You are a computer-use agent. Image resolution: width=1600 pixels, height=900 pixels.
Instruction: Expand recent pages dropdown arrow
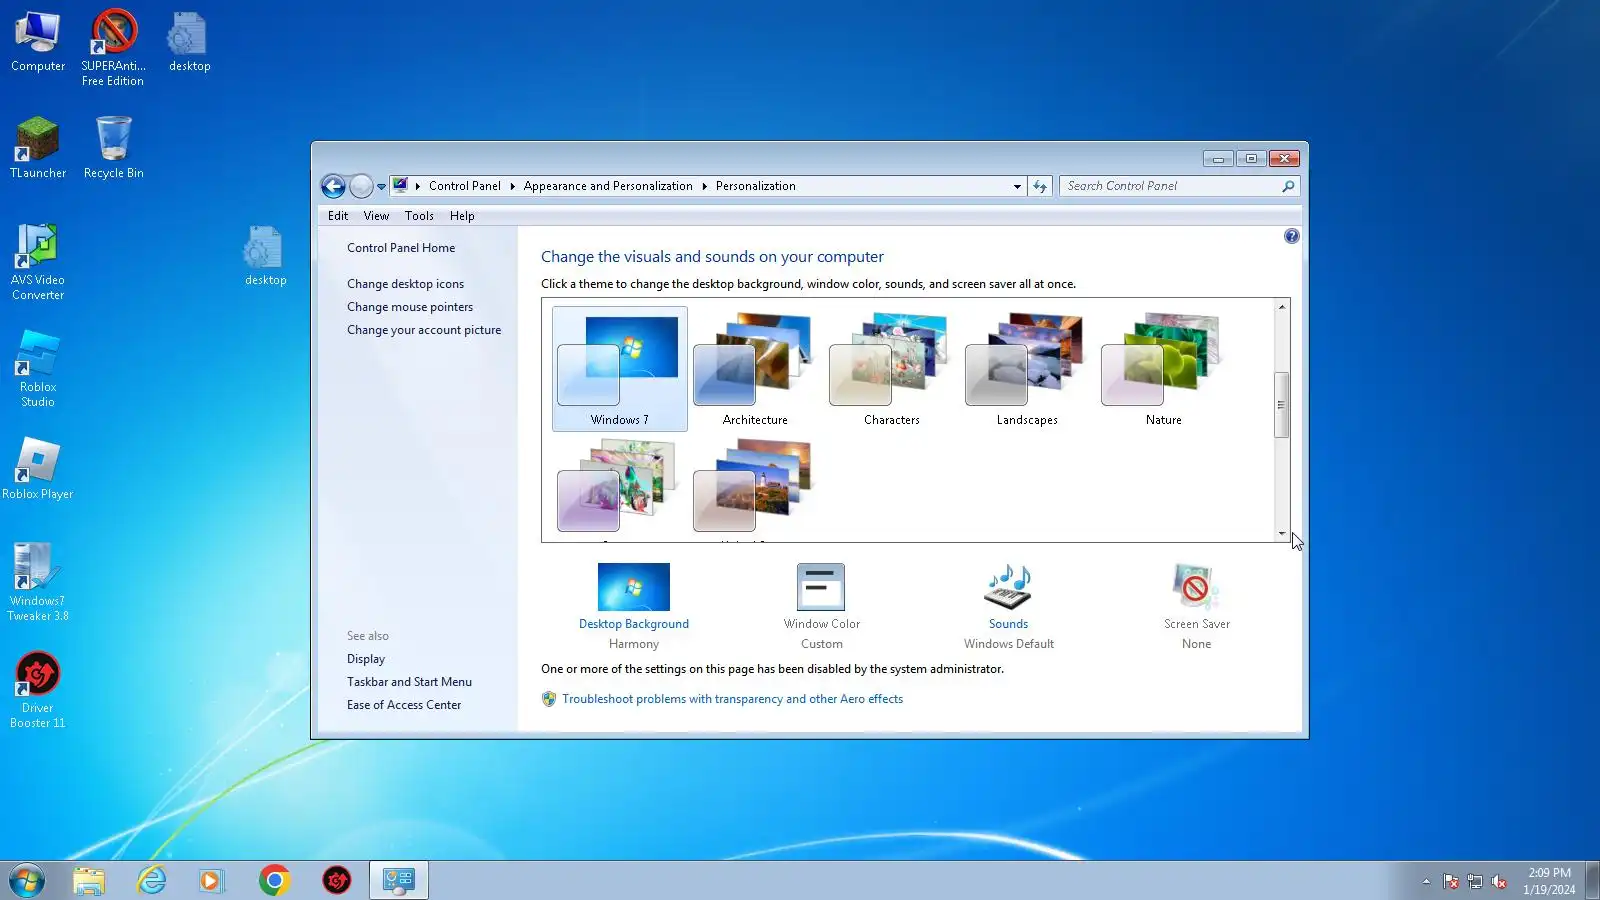(381, 187)
